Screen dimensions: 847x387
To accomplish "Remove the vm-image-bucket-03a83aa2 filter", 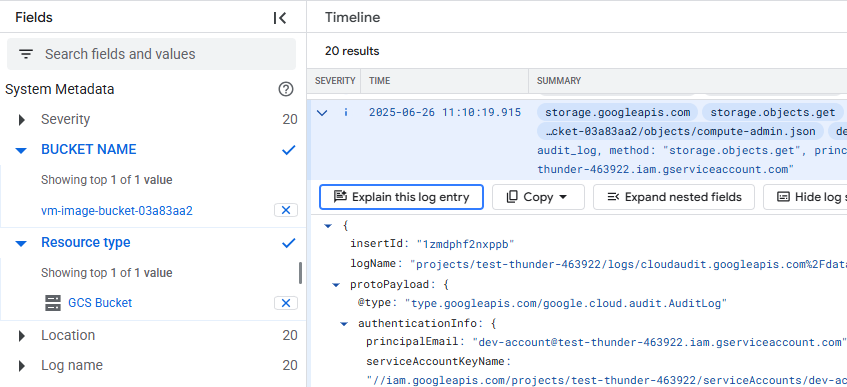I will (x=286, y=210).
